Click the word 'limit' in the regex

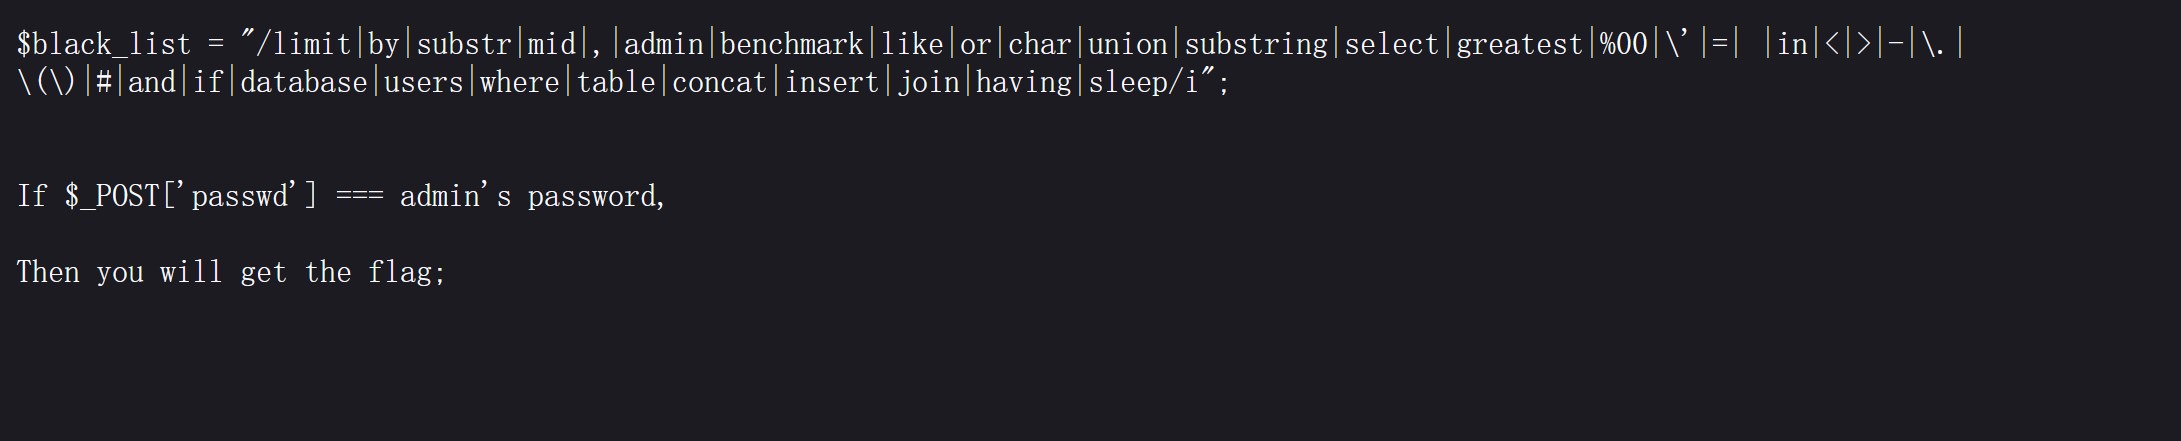(311, 44)
